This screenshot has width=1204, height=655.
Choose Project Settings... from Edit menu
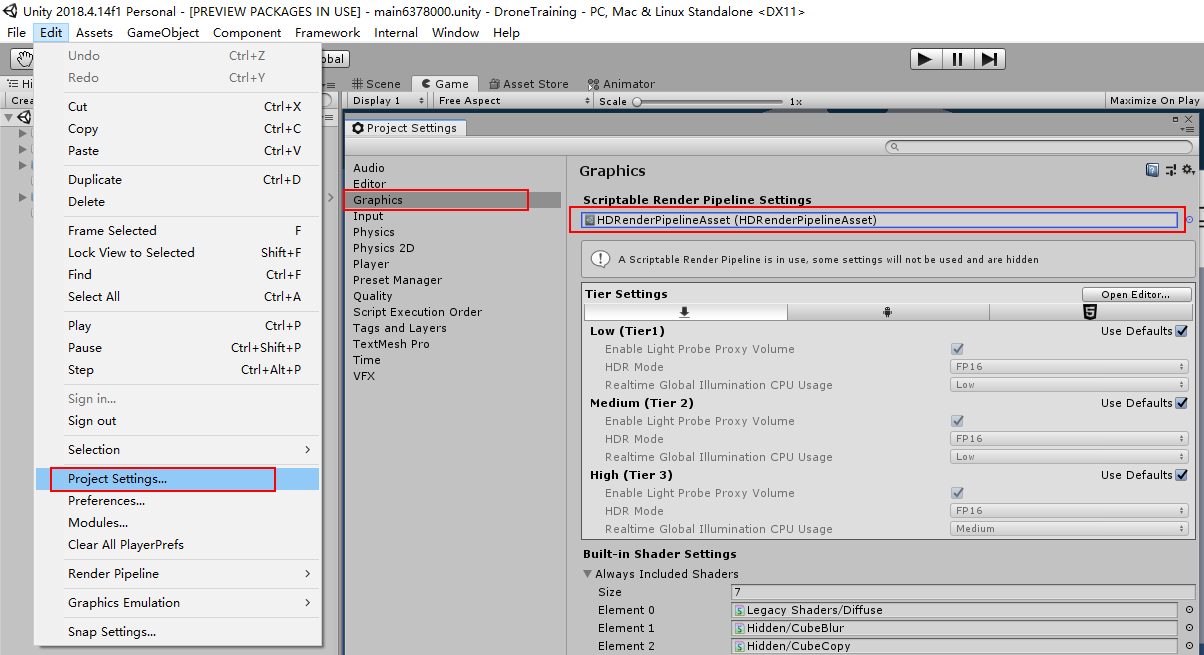178,479
